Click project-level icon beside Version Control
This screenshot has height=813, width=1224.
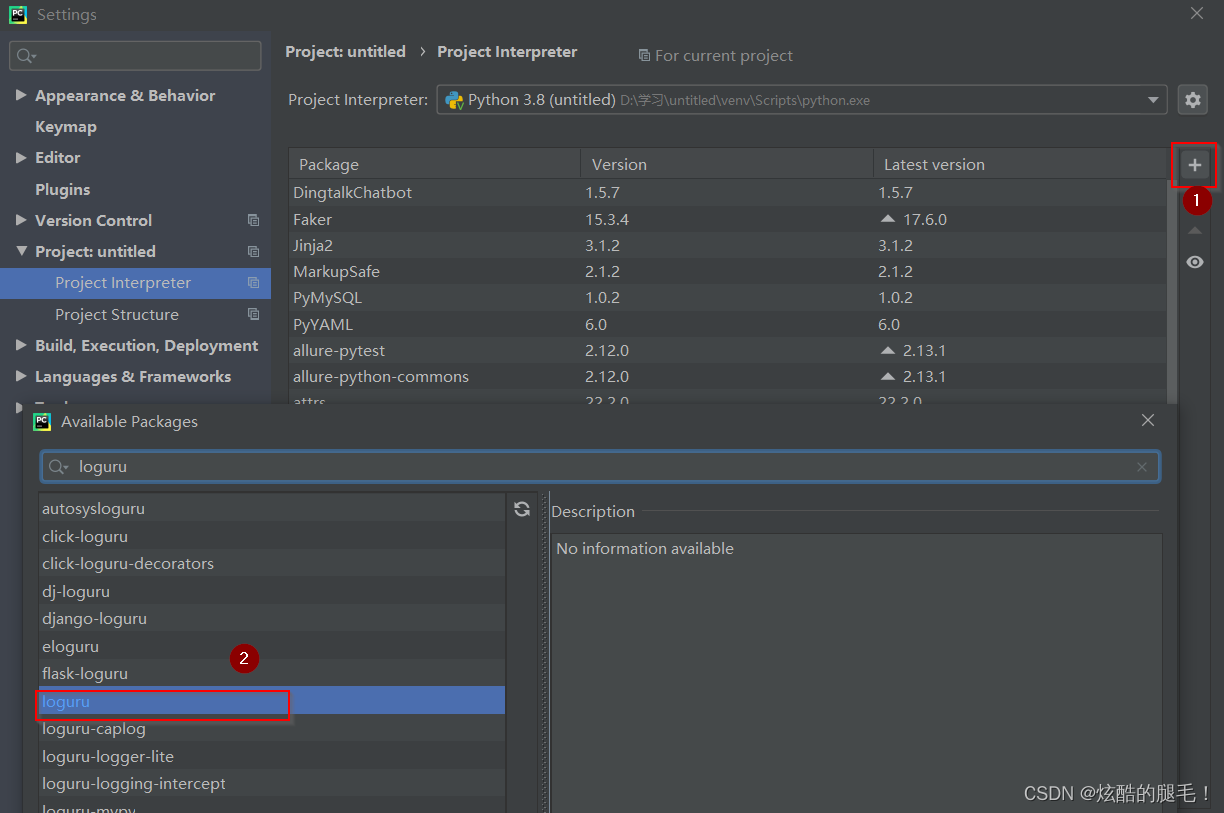pos(253,220)
